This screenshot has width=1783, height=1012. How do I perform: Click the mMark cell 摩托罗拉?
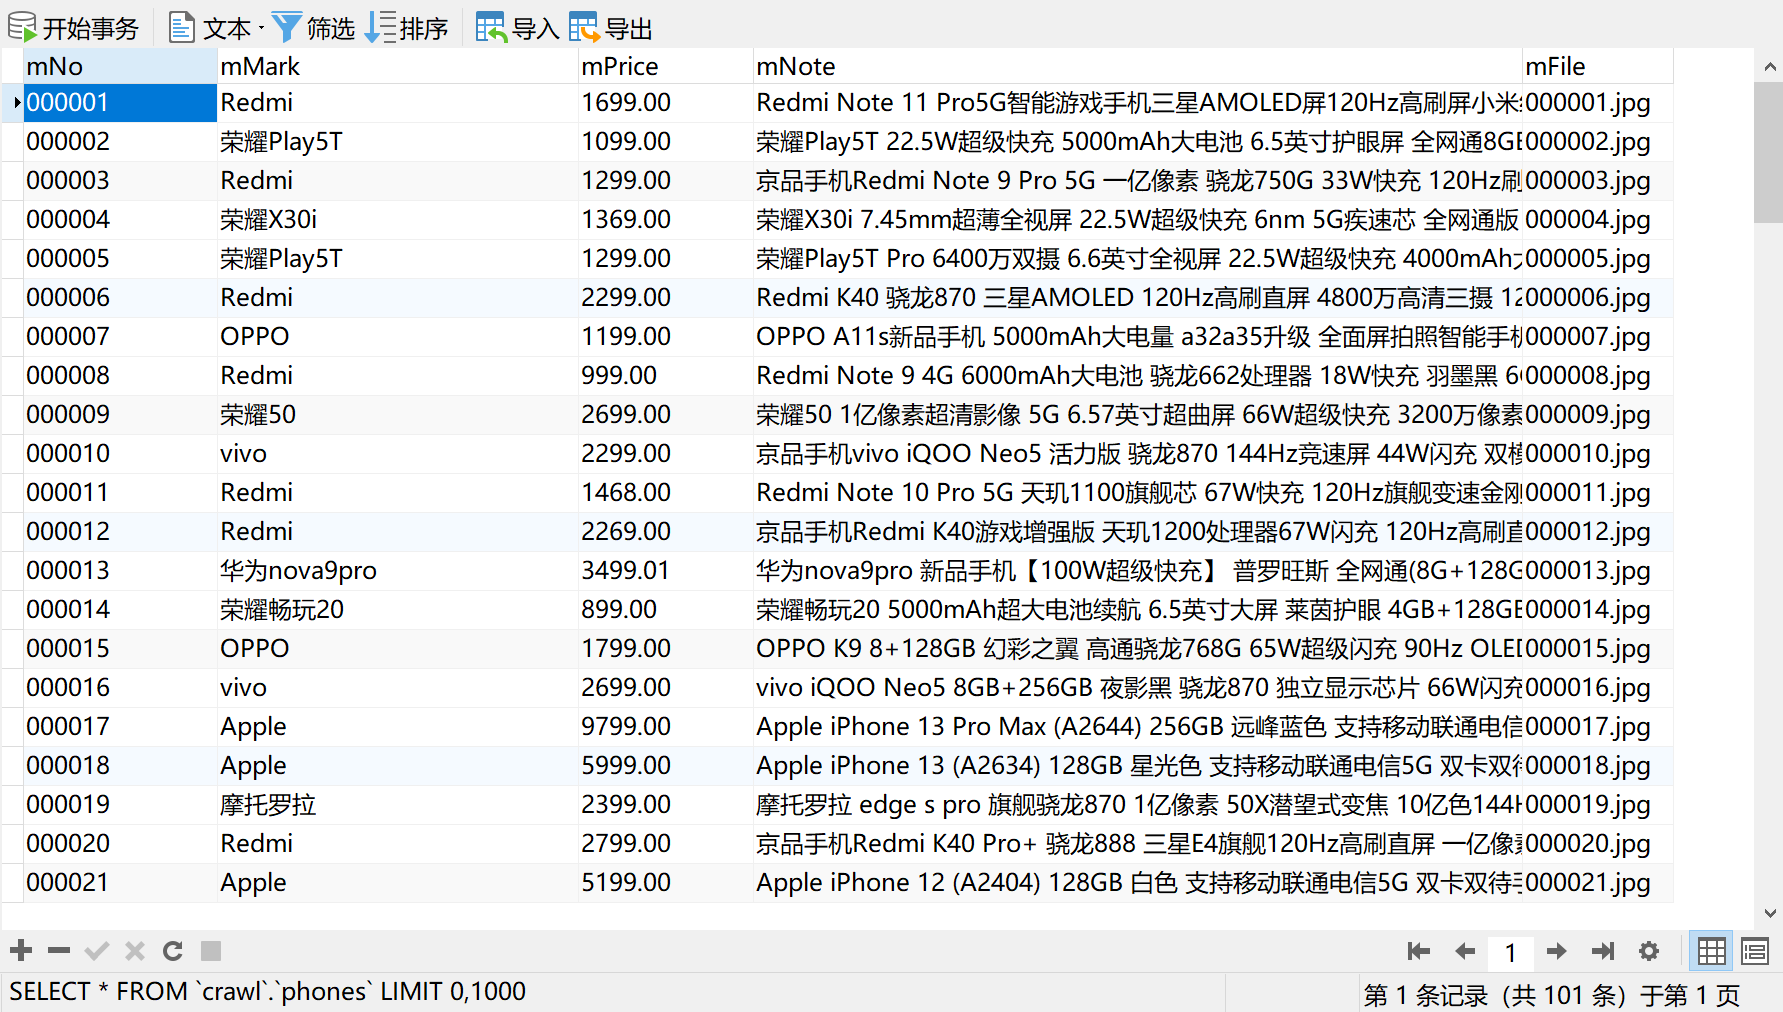(x=397, y=805)
